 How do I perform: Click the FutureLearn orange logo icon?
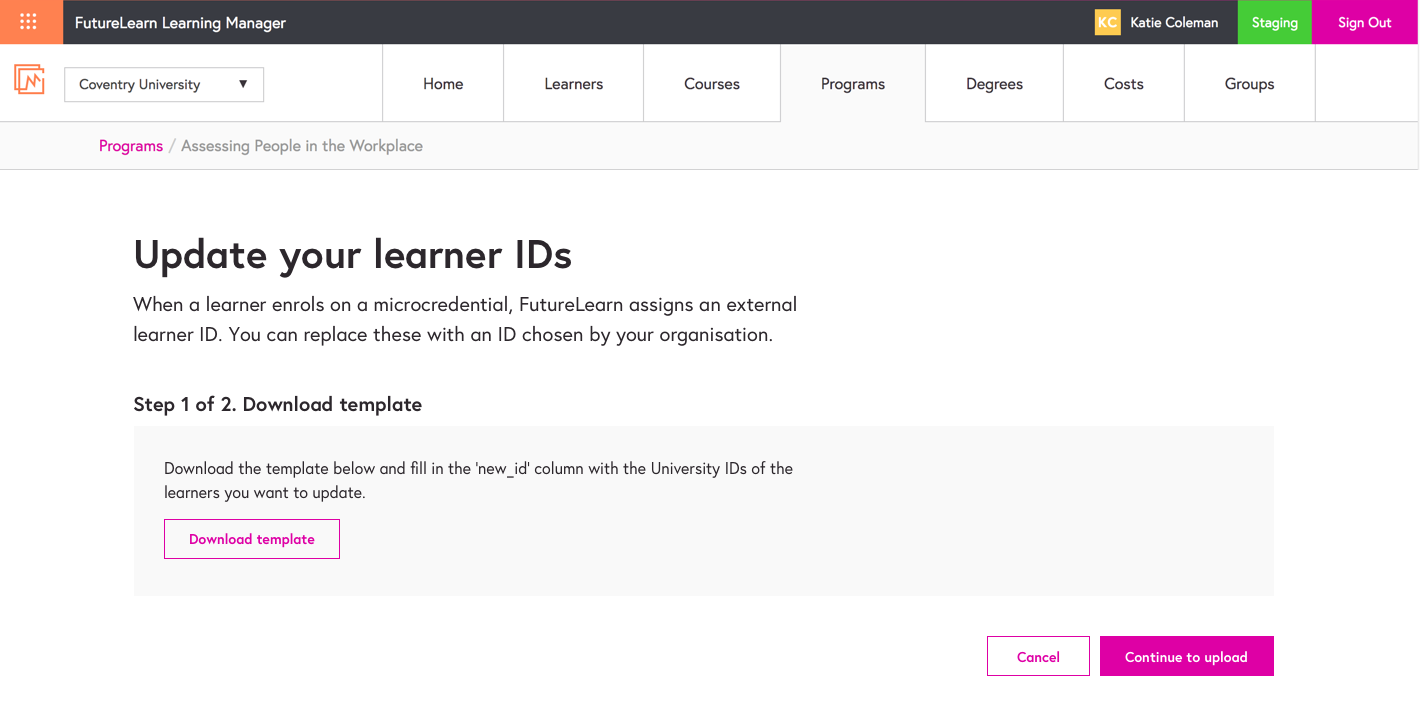point(29,80)
